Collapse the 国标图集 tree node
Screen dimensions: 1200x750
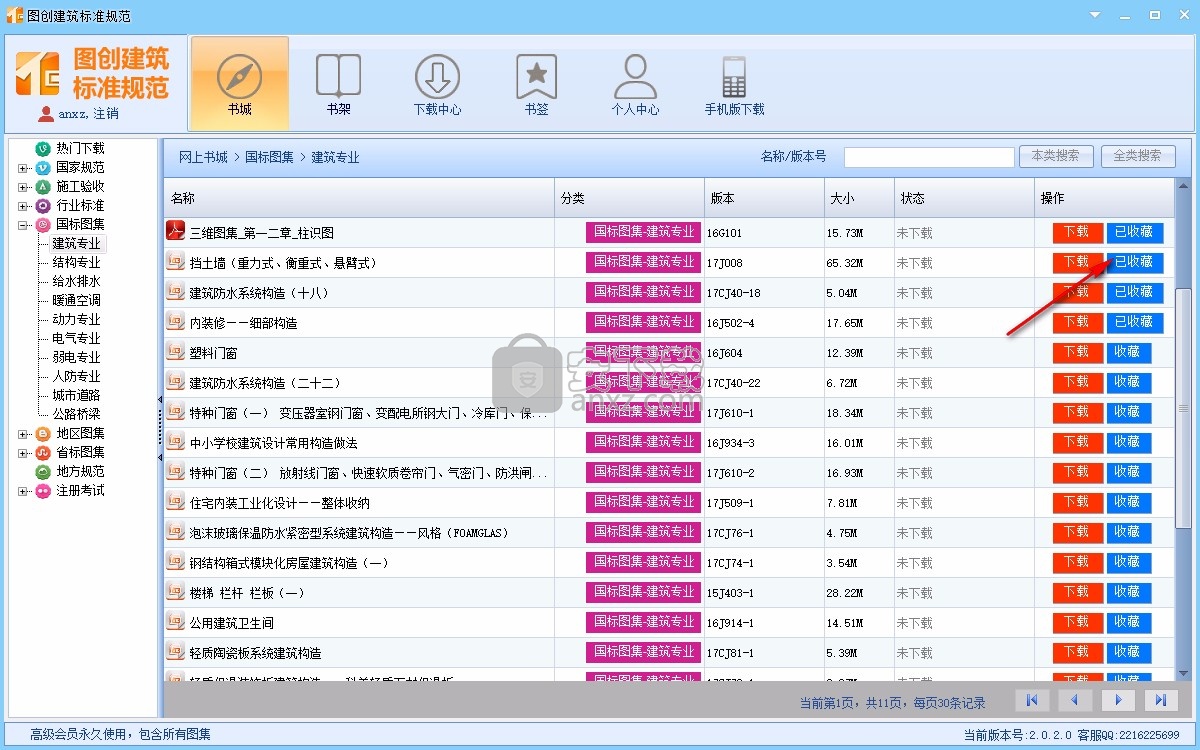(23, 225)
